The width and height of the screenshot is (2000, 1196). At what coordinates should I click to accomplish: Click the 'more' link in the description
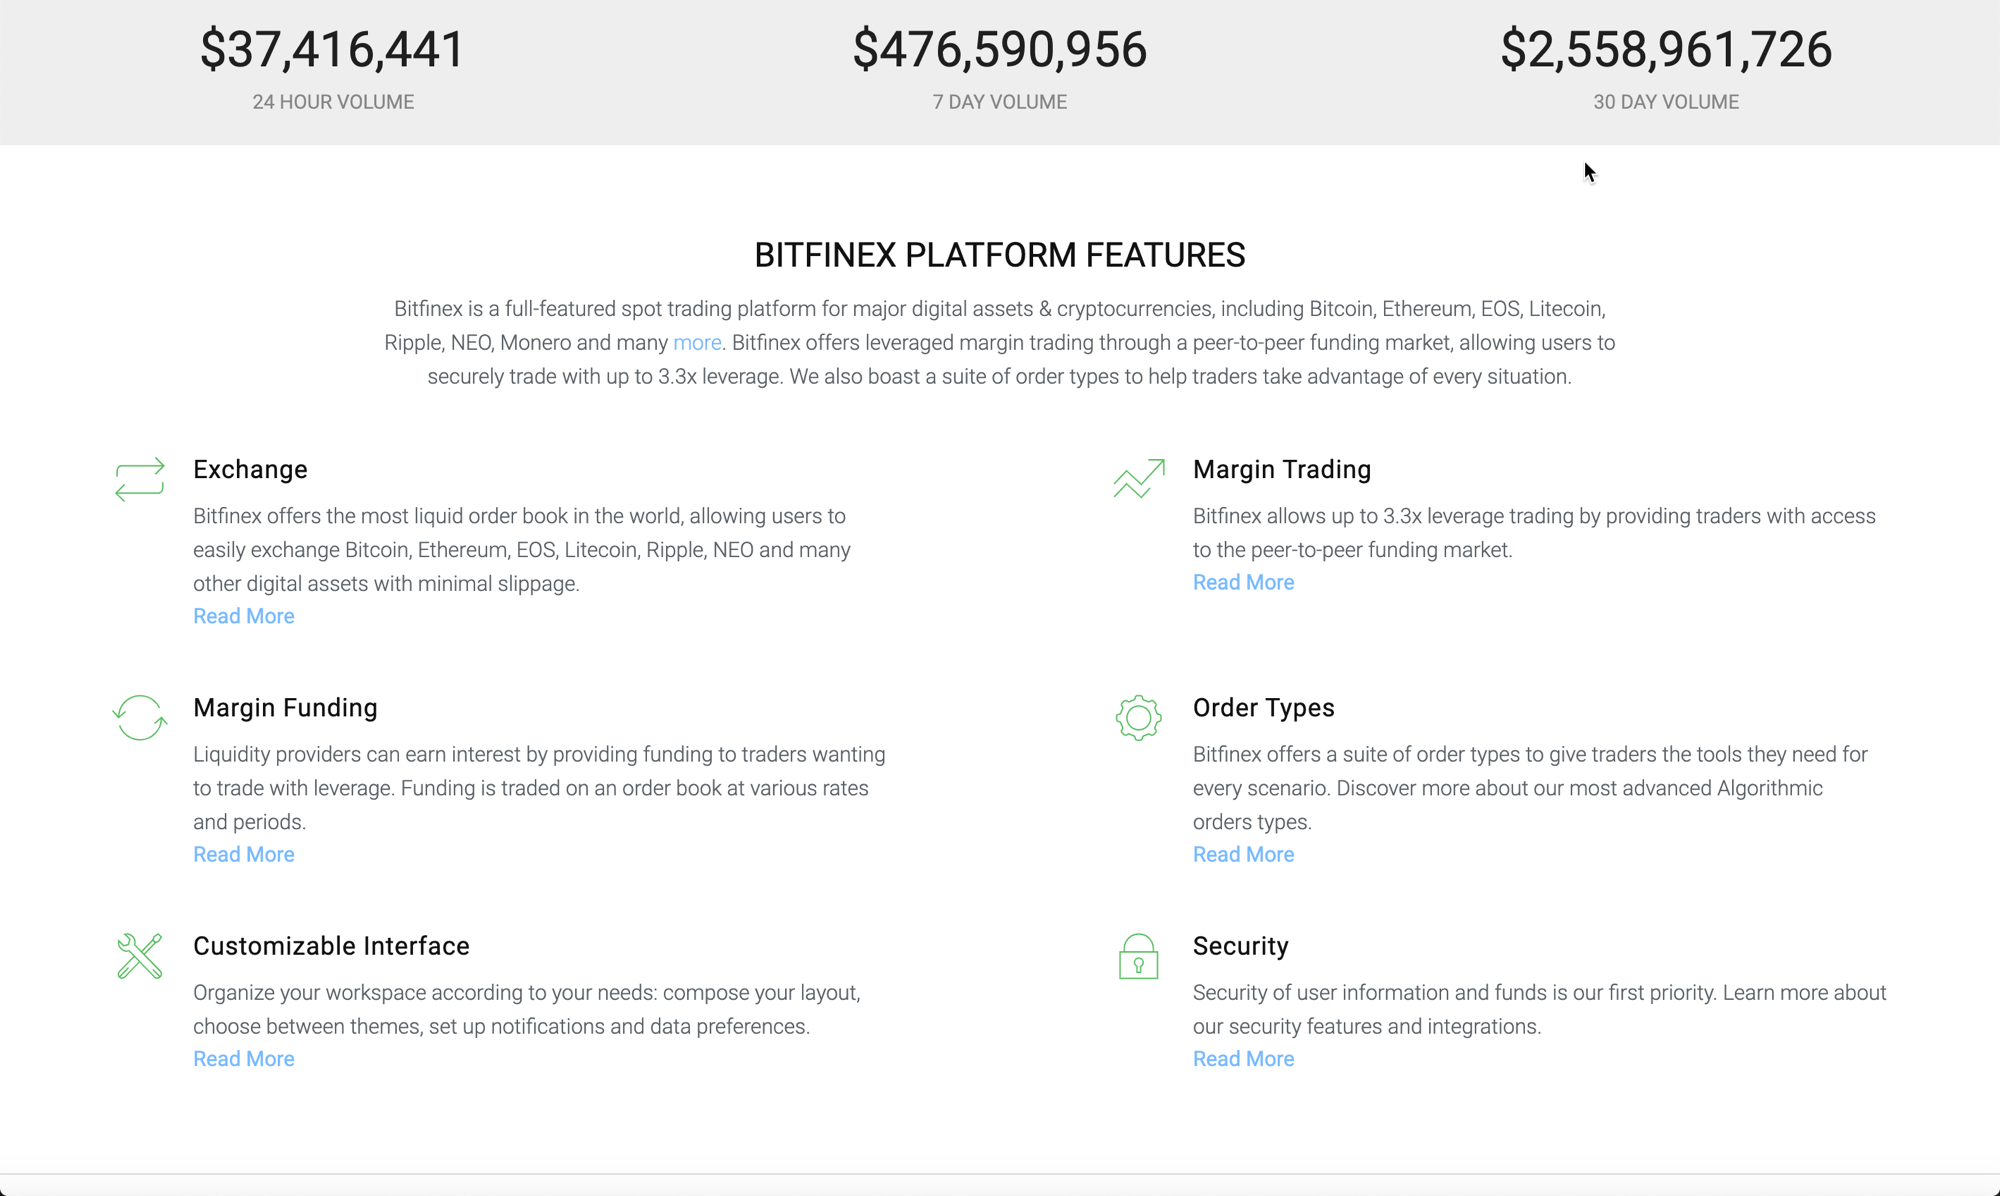click(x=697, y=343)
